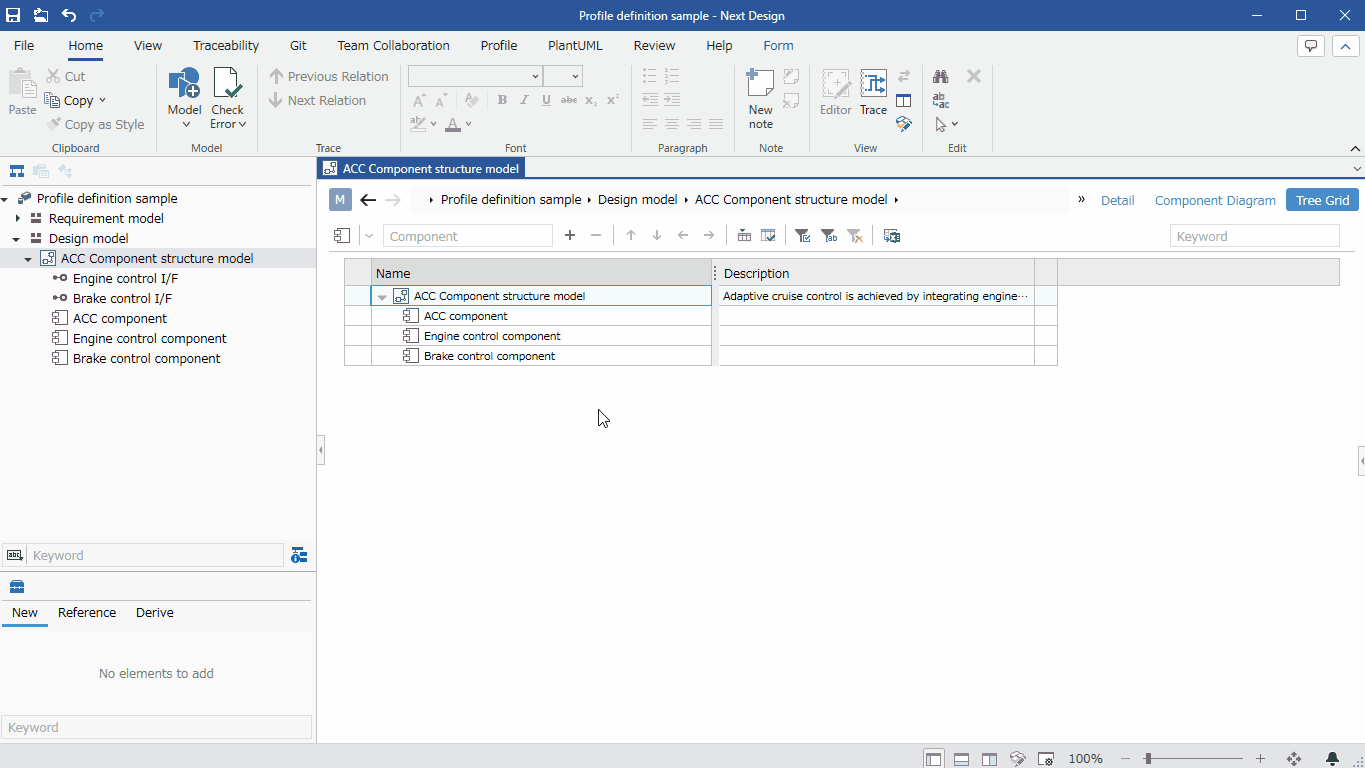Viewport: 1365px width, 768px height.
Task: Expand the Requirement model tree node
Action: tap(18, 218)
